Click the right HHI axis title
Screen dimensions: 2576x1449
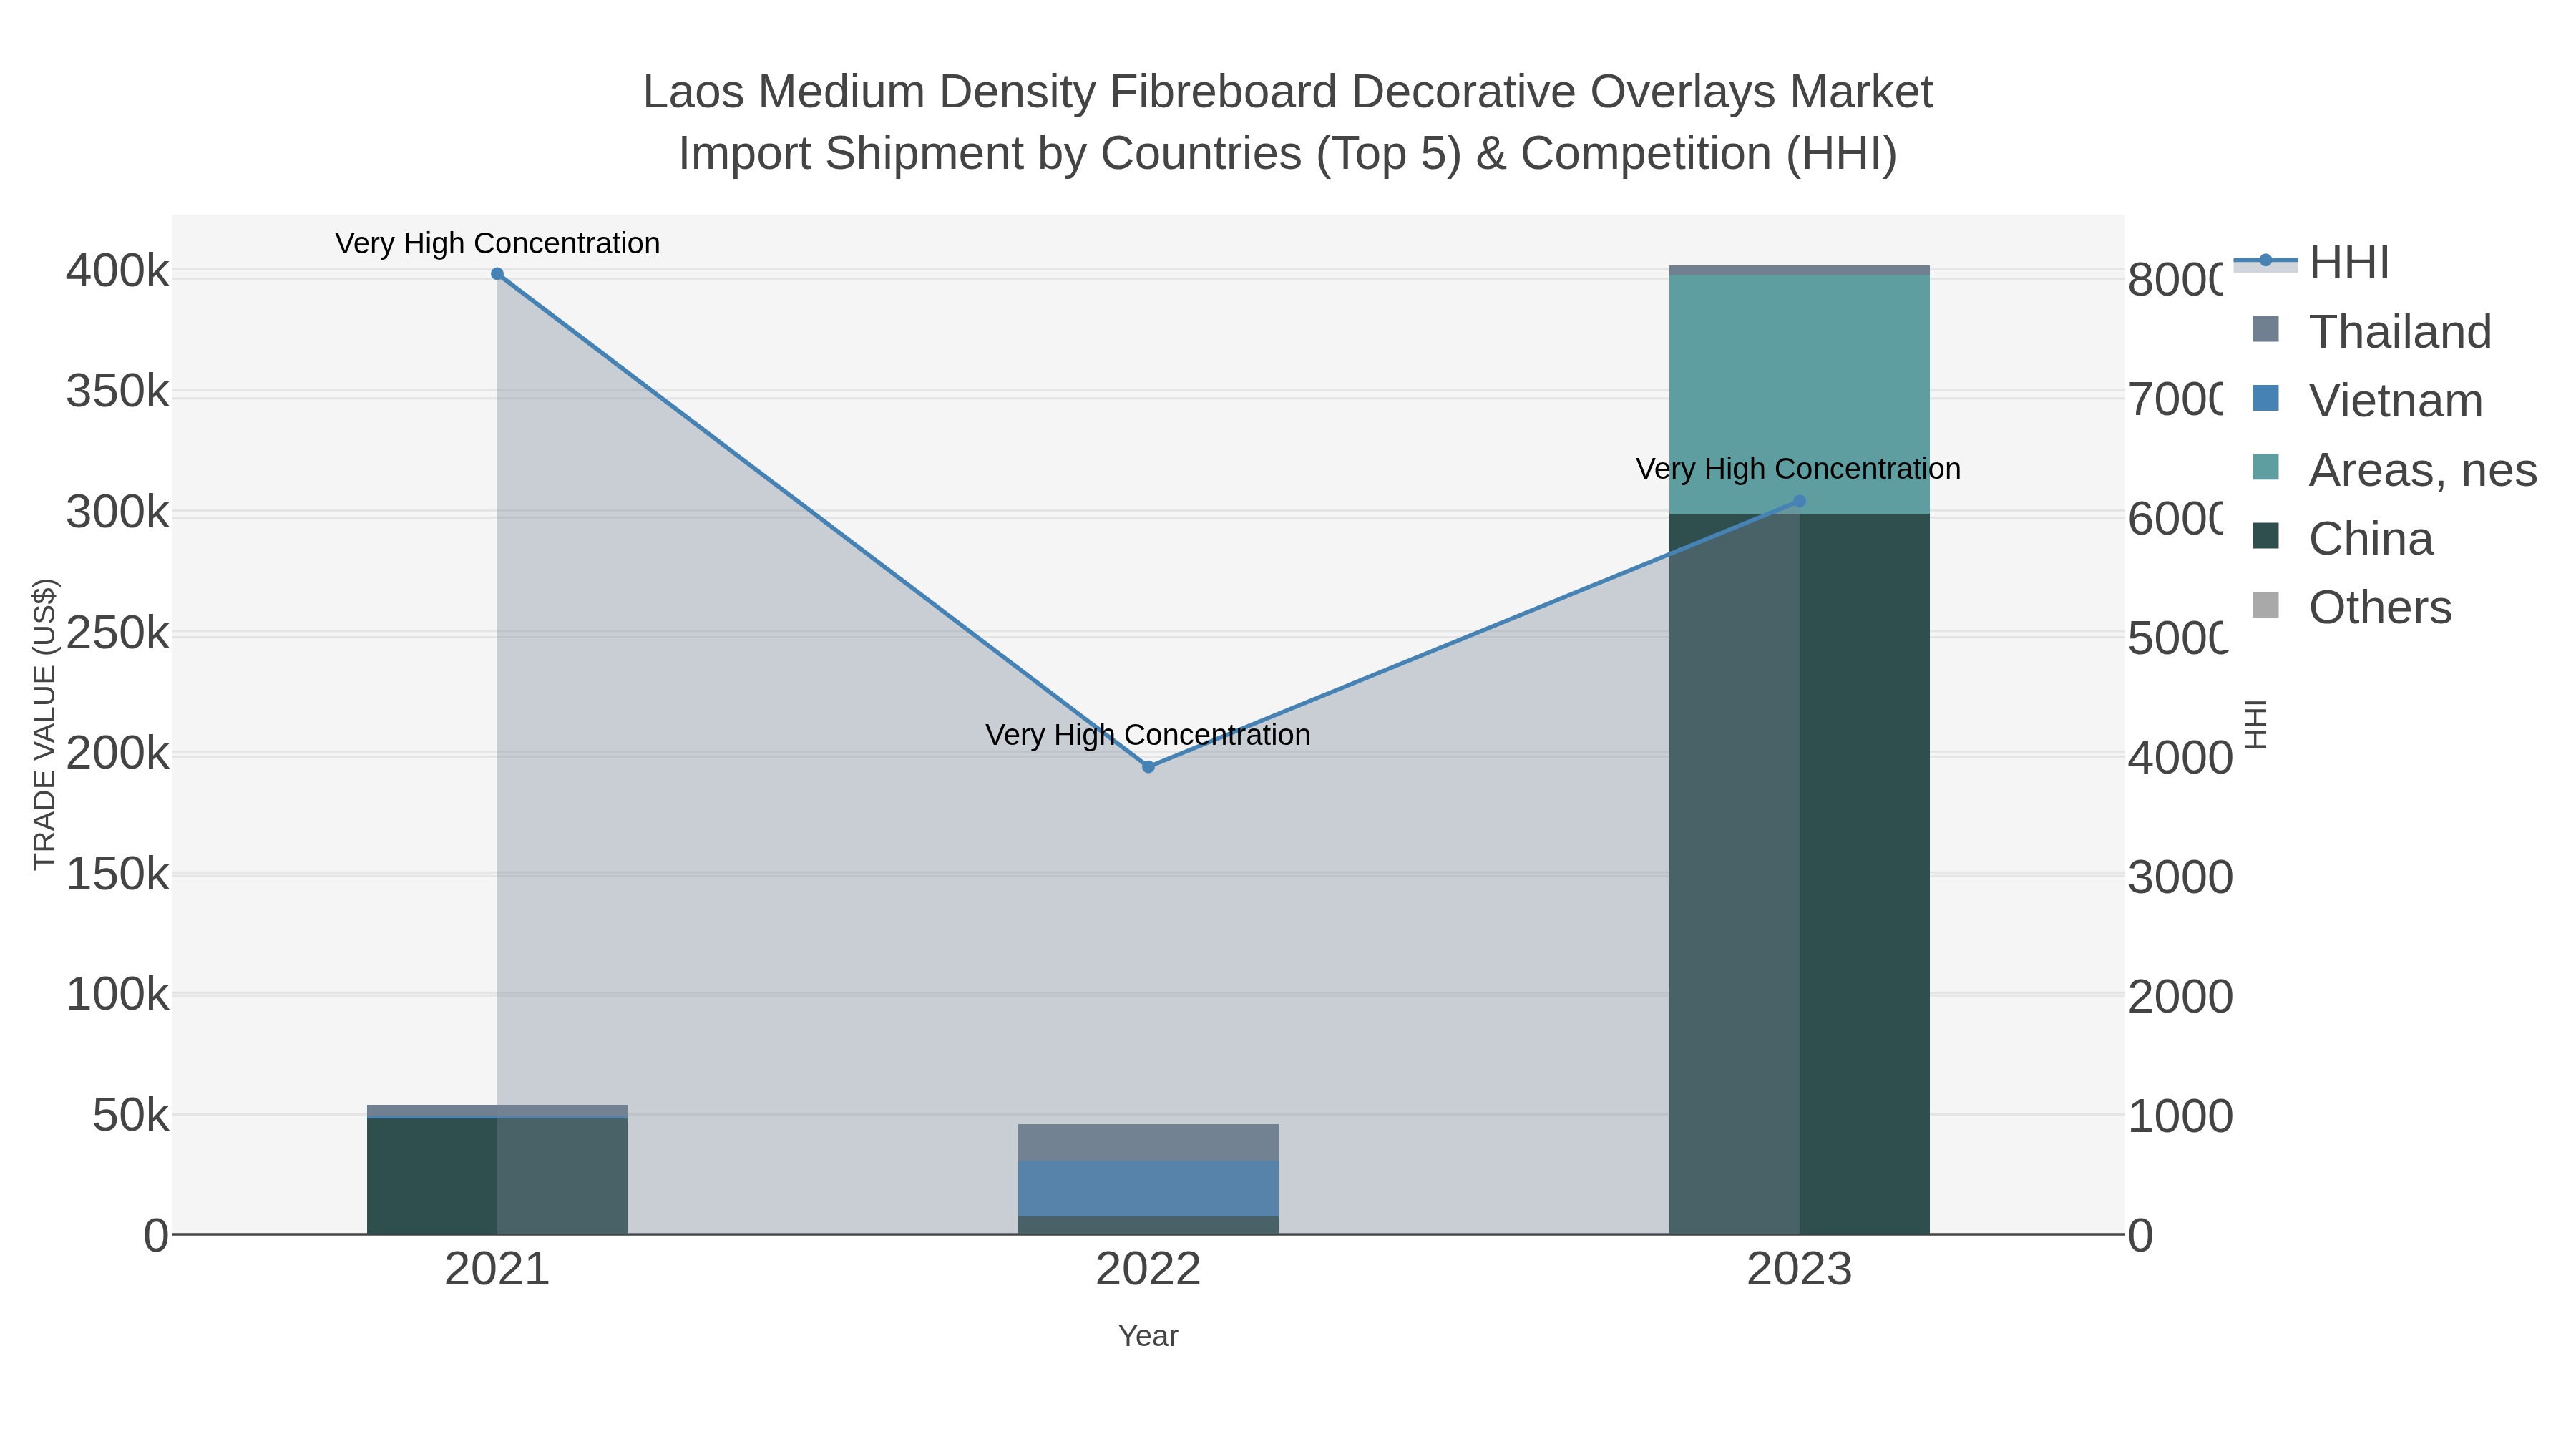(x=2255, y=724)
